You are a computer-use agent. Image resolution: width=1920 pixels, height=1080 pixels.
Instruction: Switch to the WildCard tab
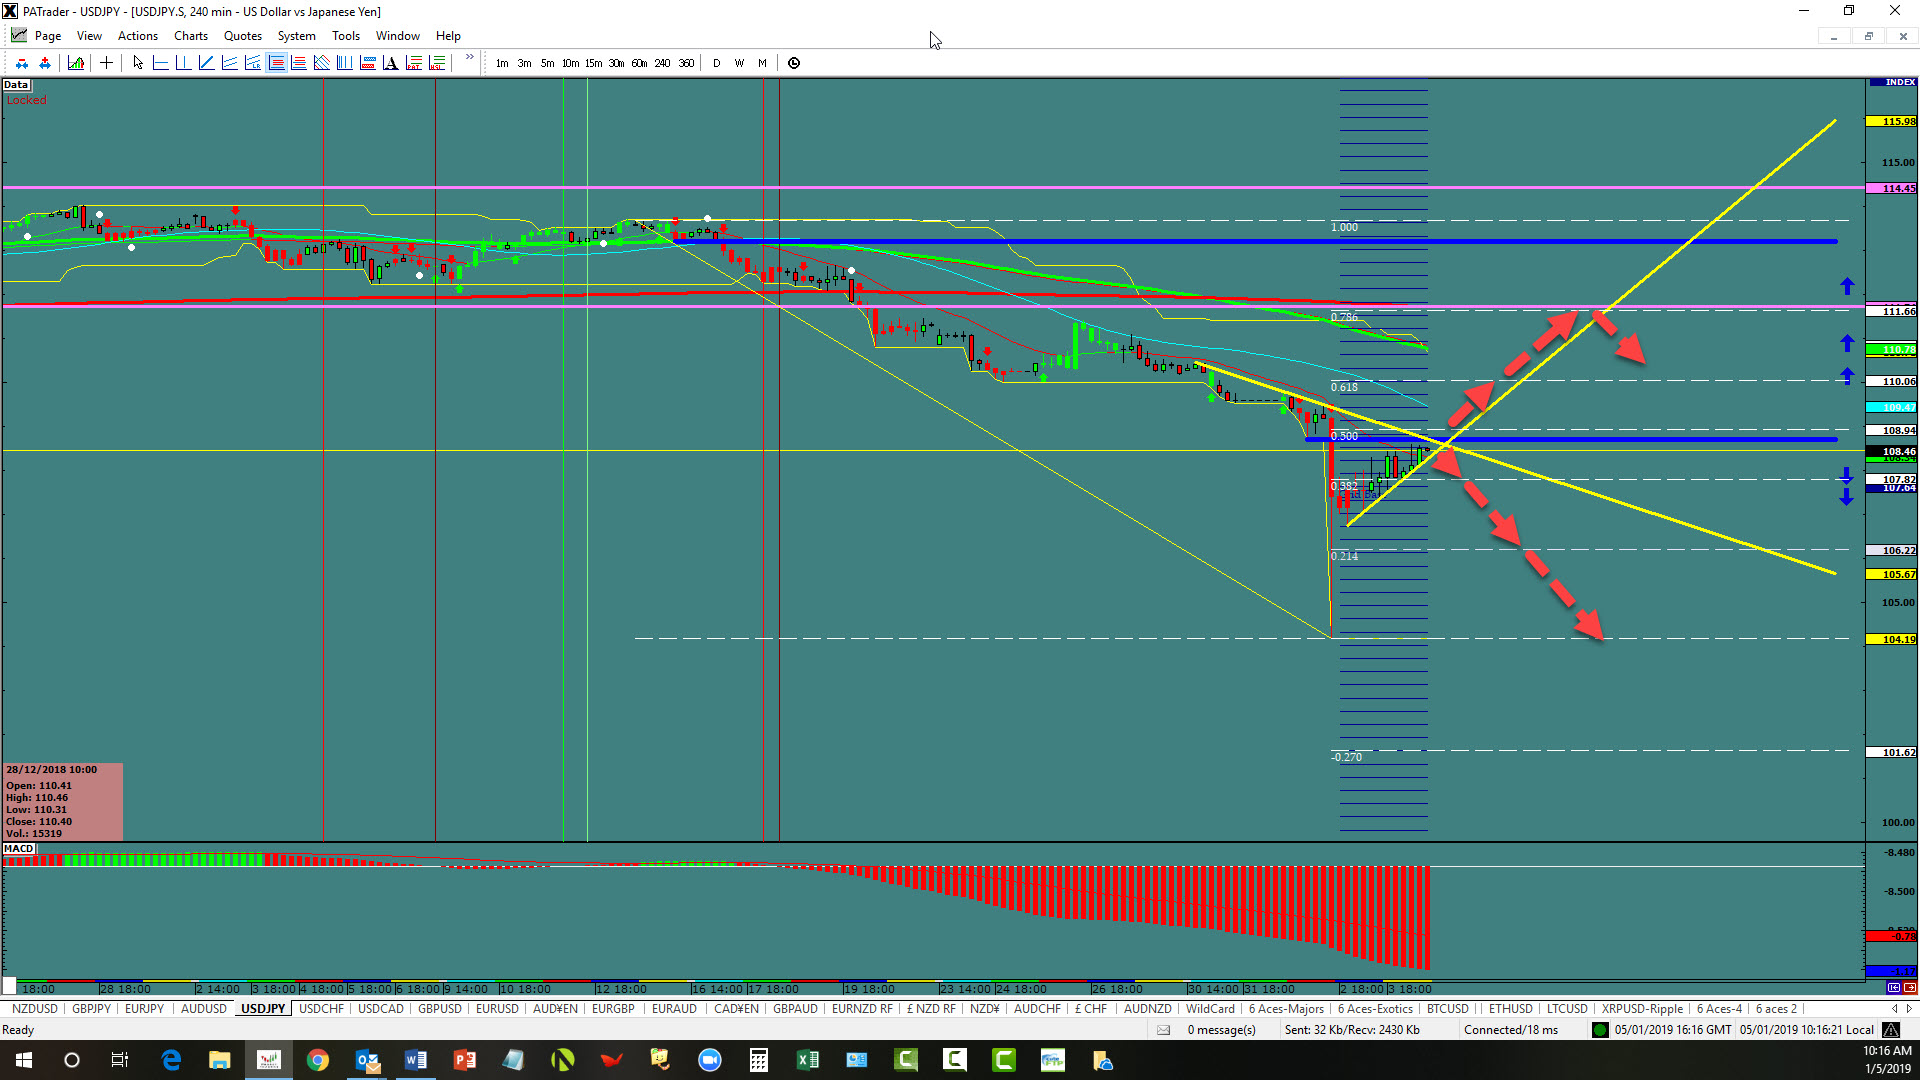coord(1210,1009)
